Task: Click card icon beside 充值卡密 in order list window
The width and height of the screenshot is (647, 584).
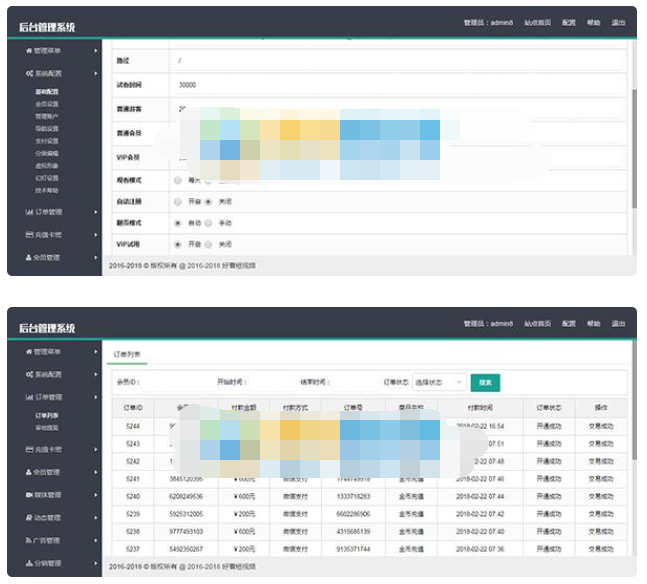Action: (29, 449)
